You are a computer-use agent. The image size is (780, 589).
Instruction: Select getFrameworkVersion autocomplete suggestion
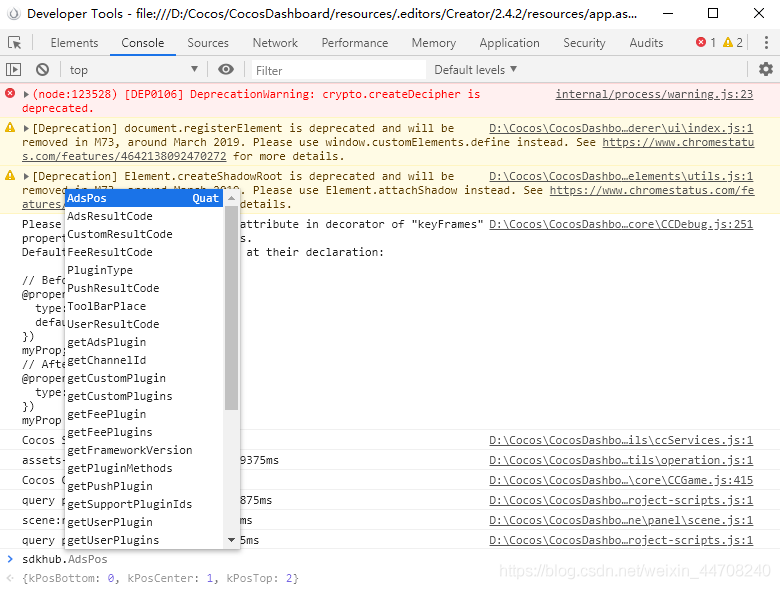click(144, 450)
